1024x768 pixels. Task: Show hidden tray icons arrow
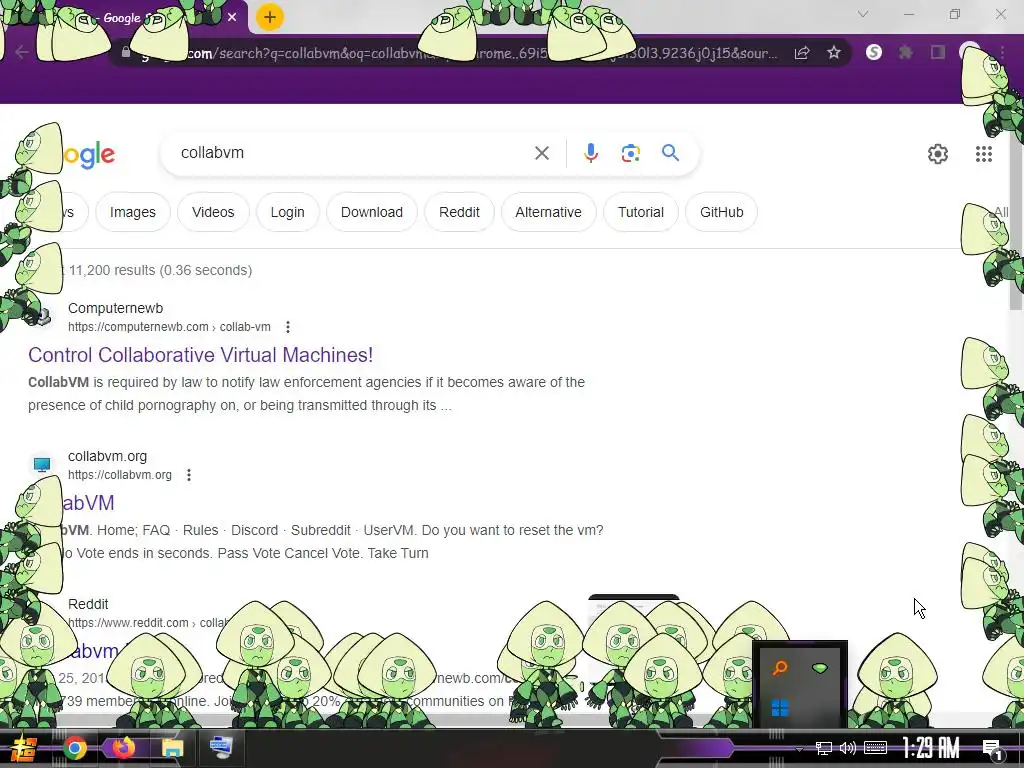tap(799, 748)
